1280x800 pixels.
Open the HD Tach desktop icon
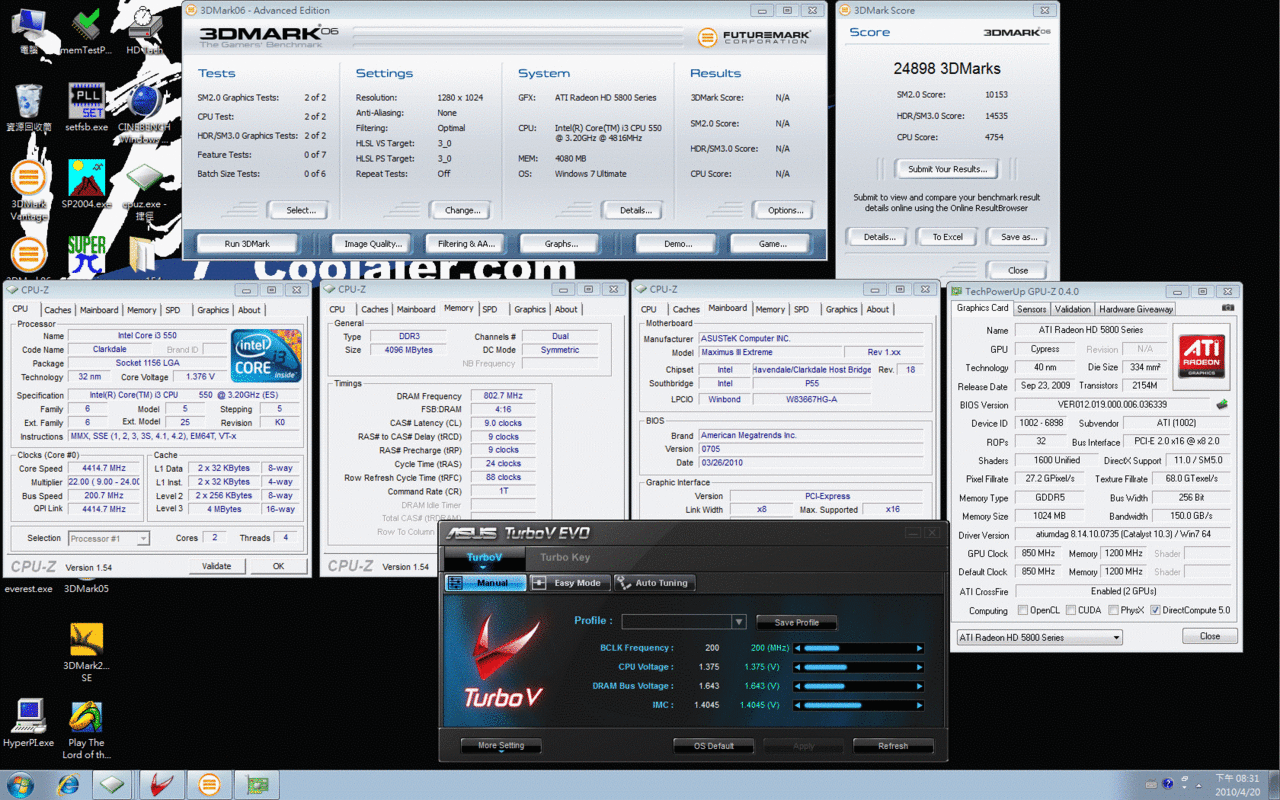[145, 30]
